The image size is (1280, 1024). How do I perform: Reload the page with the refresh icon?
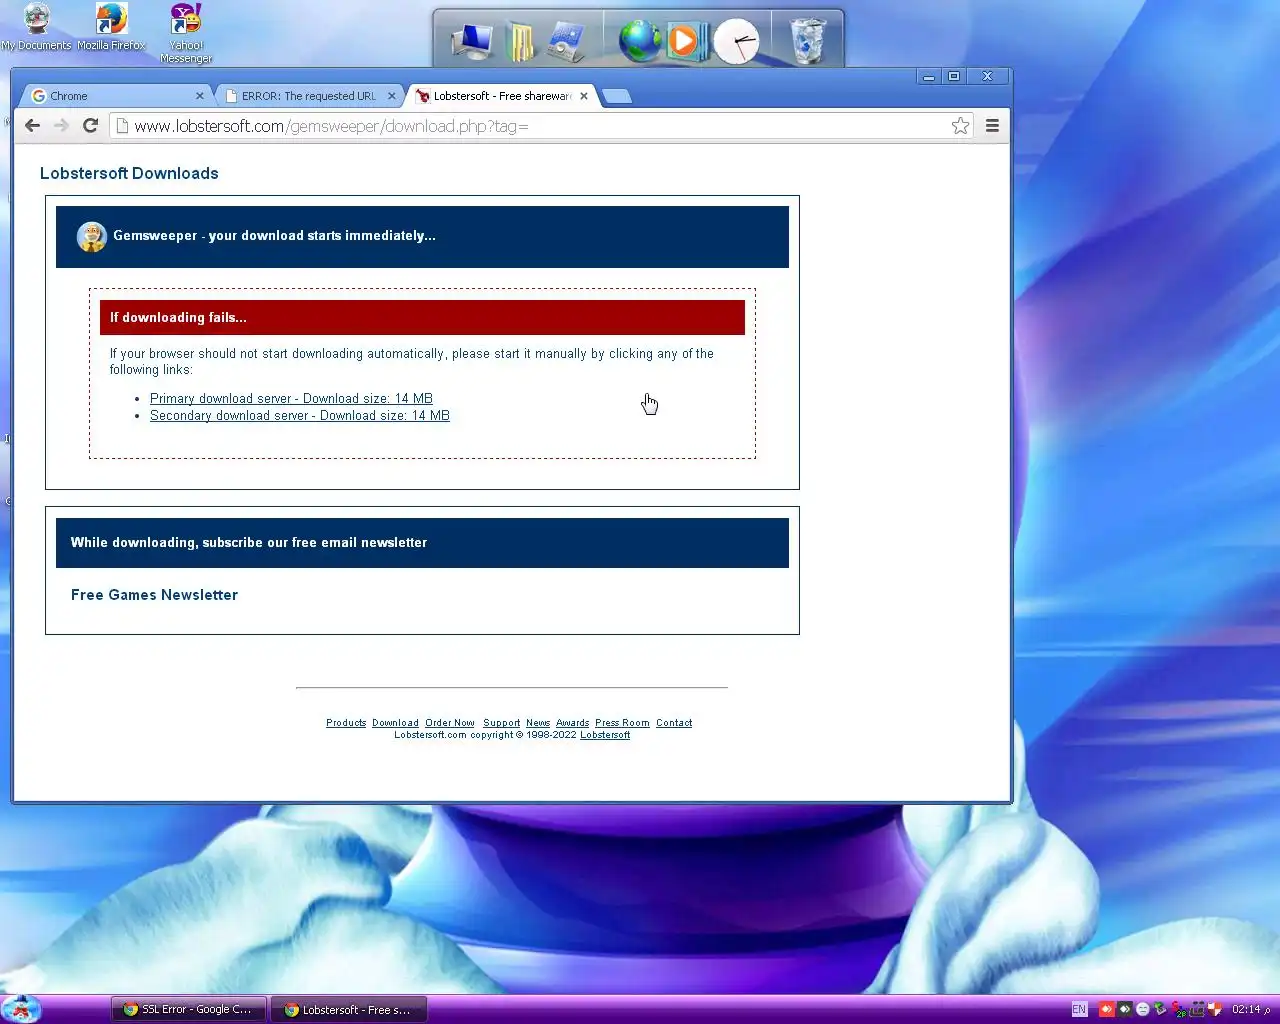click(x=90, y=125)
